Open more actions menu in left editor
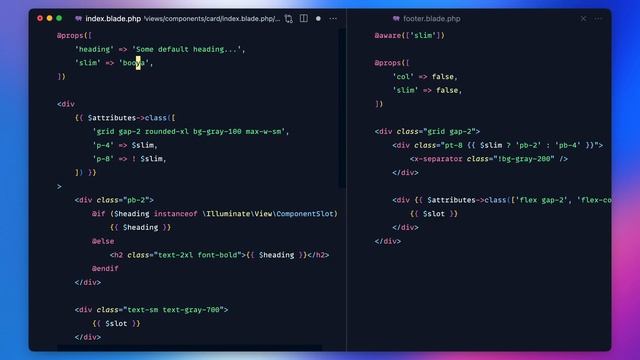Image resolution: width=640 pixels, height=360 pixels. (333, 19)
